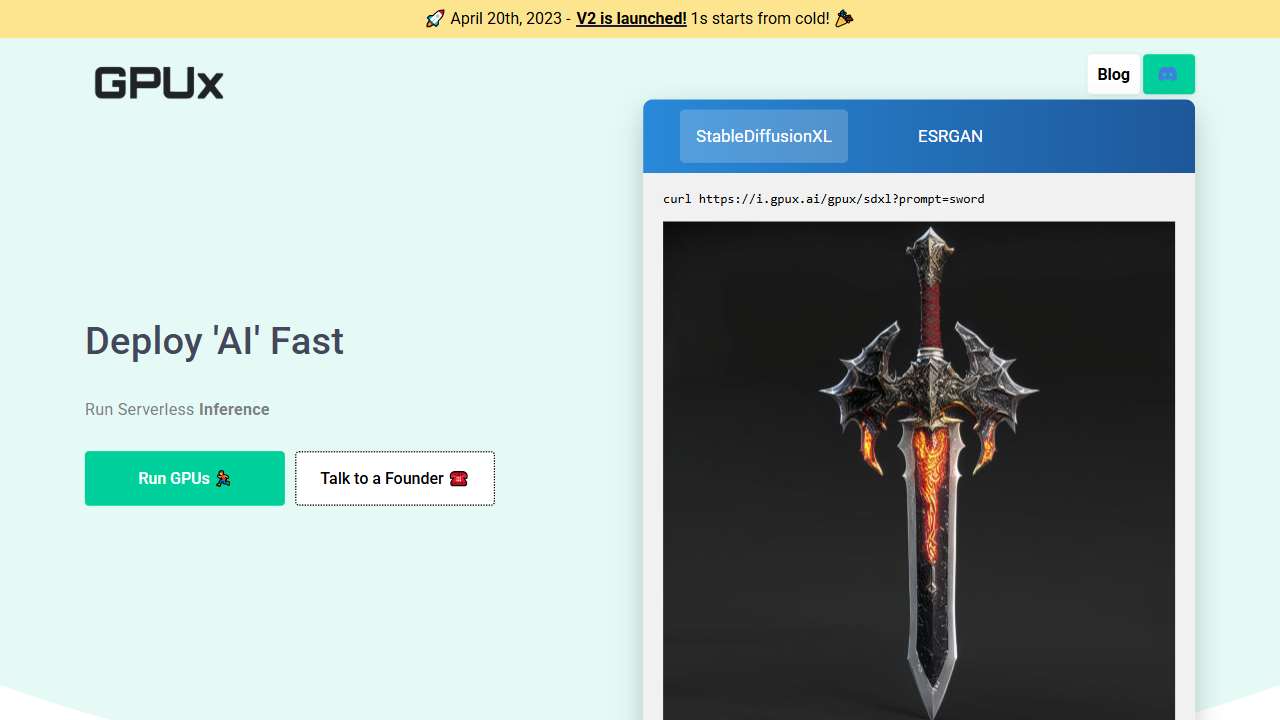Click the GPUx logo
This screenshot has height=720, width=1280.
pos(159,83)
